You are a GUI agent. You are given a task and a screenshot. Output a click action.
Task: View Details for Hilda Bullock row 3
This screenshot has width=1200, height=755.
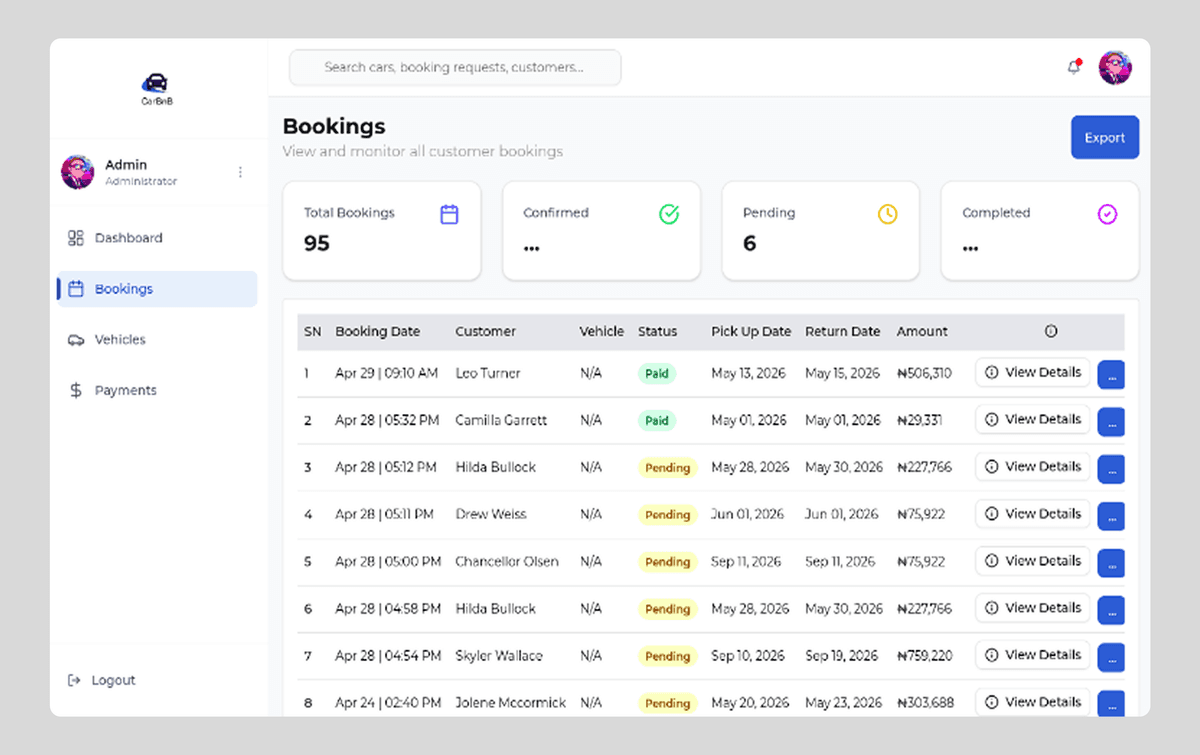coord(1033,466)
